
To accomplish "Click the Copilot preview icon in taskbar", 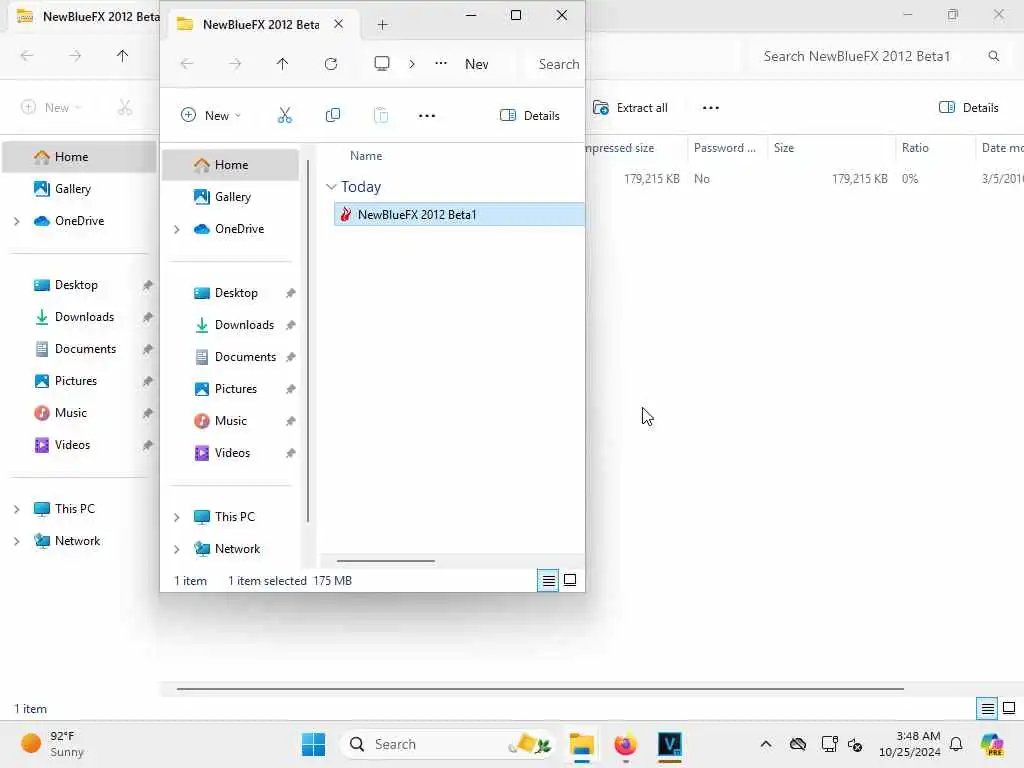I will [x=992, y=744].
